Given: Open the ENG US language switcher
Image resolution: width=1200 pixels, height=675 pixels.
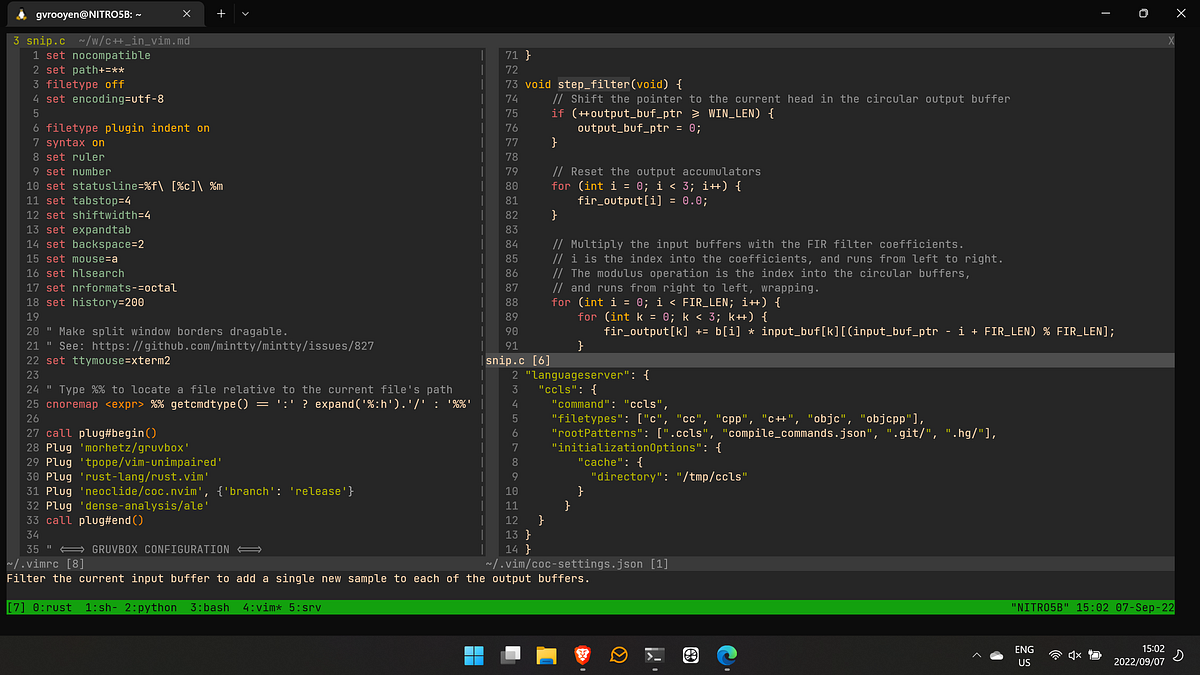Looking at the screenshot, I should 1024,656.
